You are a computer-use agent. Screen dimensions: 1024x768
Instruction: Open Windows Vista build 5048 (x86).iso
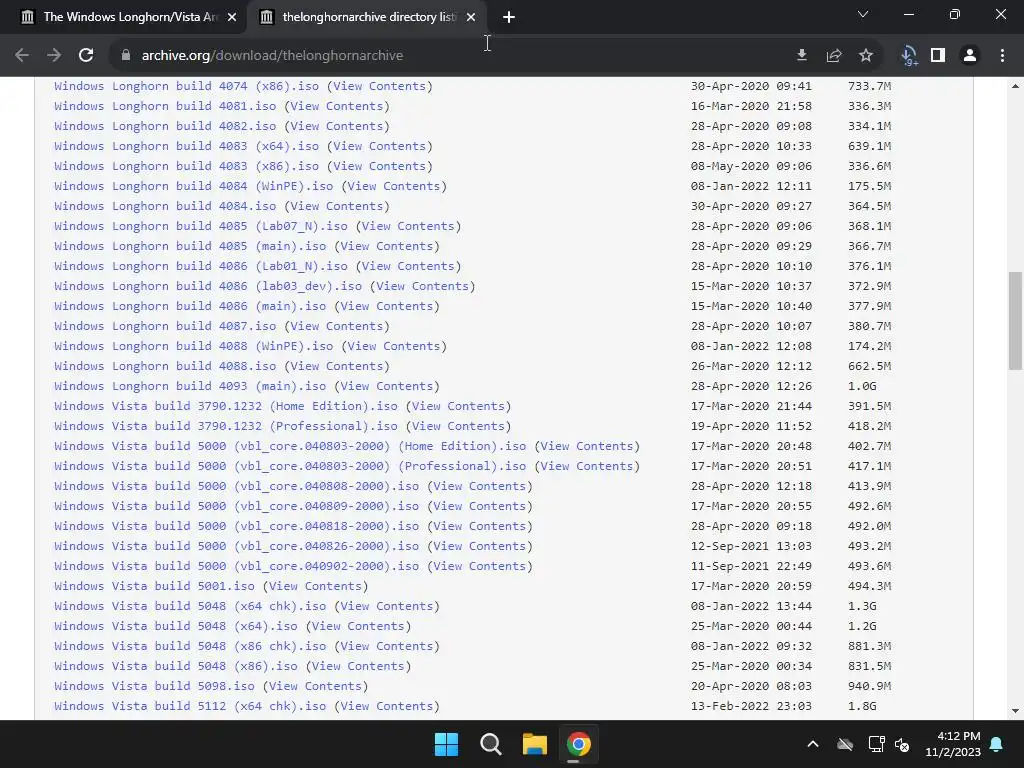176,666
